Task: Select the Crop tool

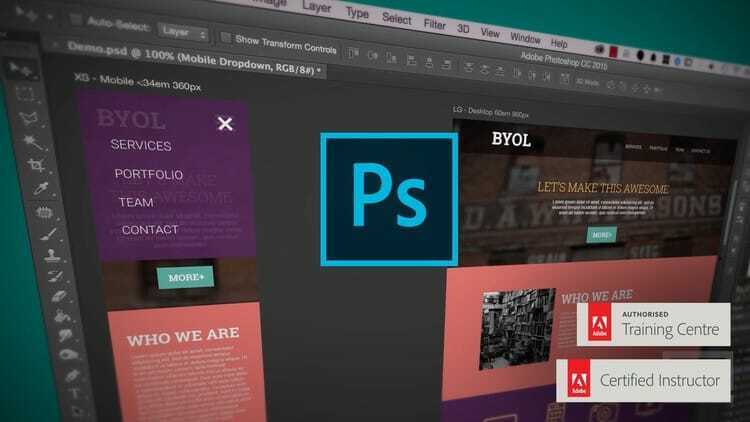Action: [36, 166]
